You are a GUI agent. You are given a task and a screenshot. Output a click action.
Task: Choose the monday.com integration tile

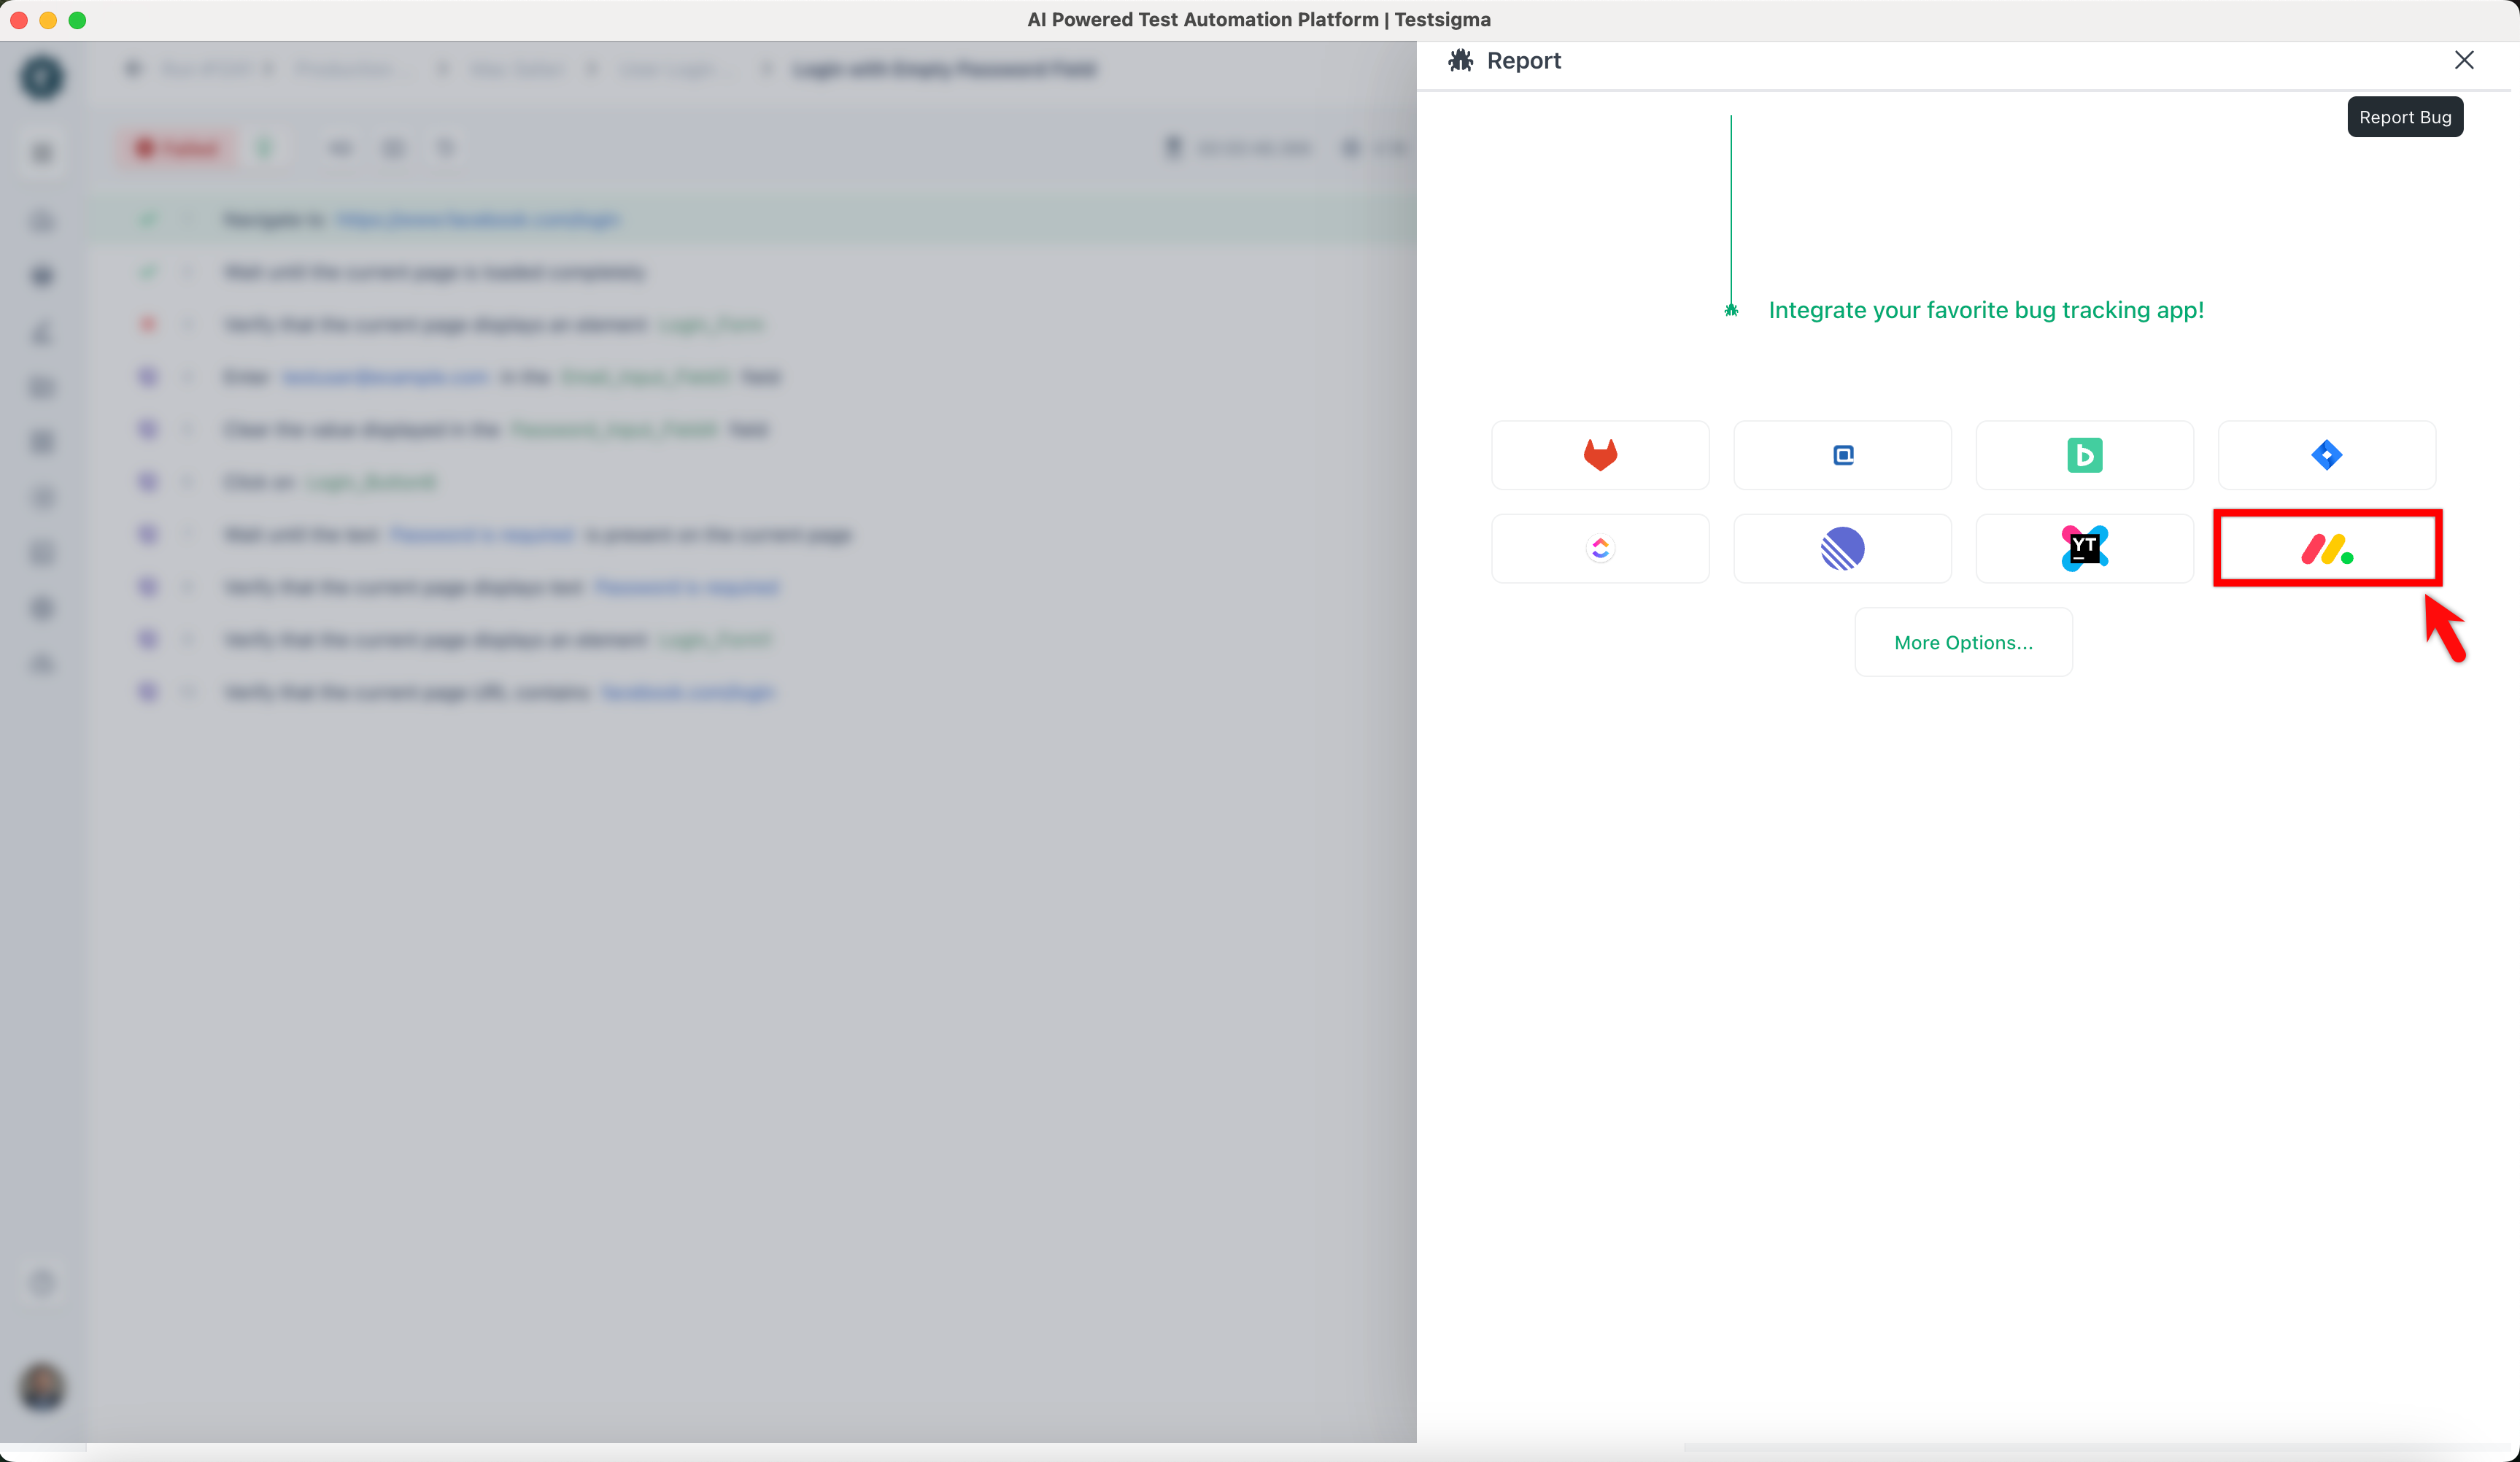click(x=2327, y=548)
